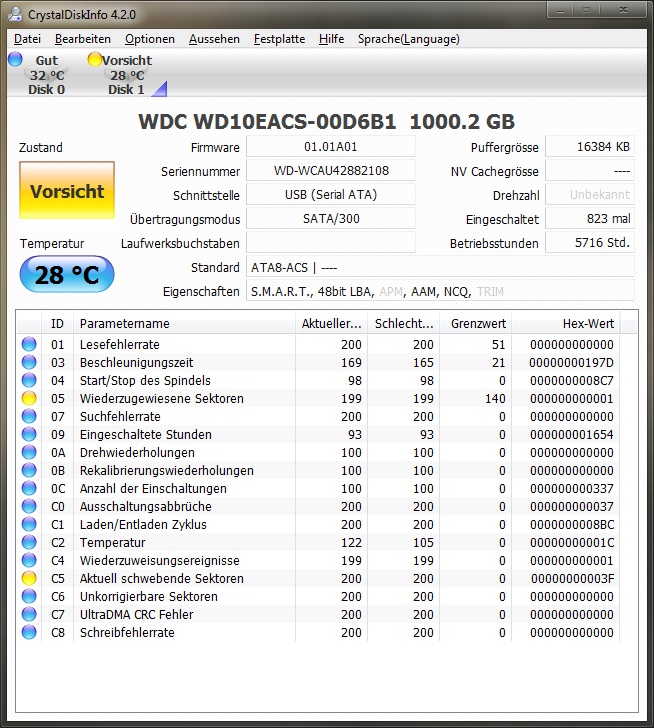Click status circle of Wiederzuweisungsereignisse row
Screen dimensions: 654x728
(29, 560)
